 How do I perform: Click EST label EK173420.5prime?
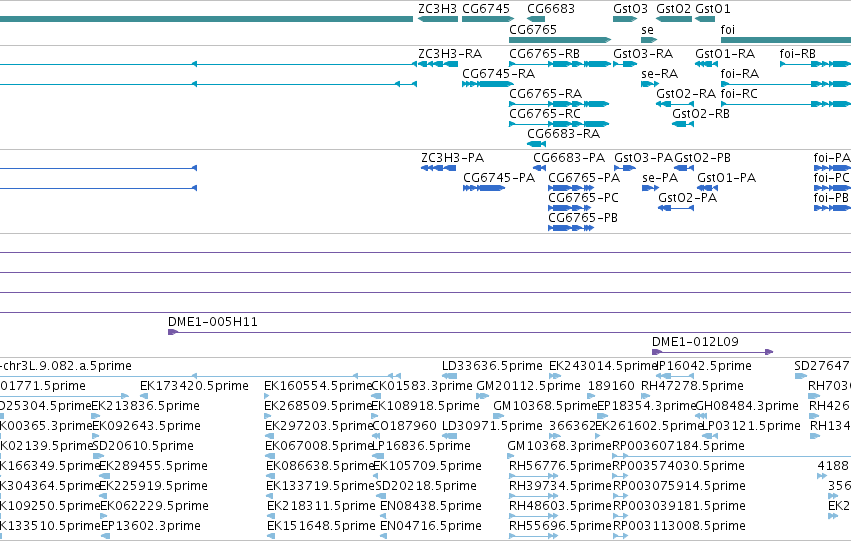[x=194, y=386]
